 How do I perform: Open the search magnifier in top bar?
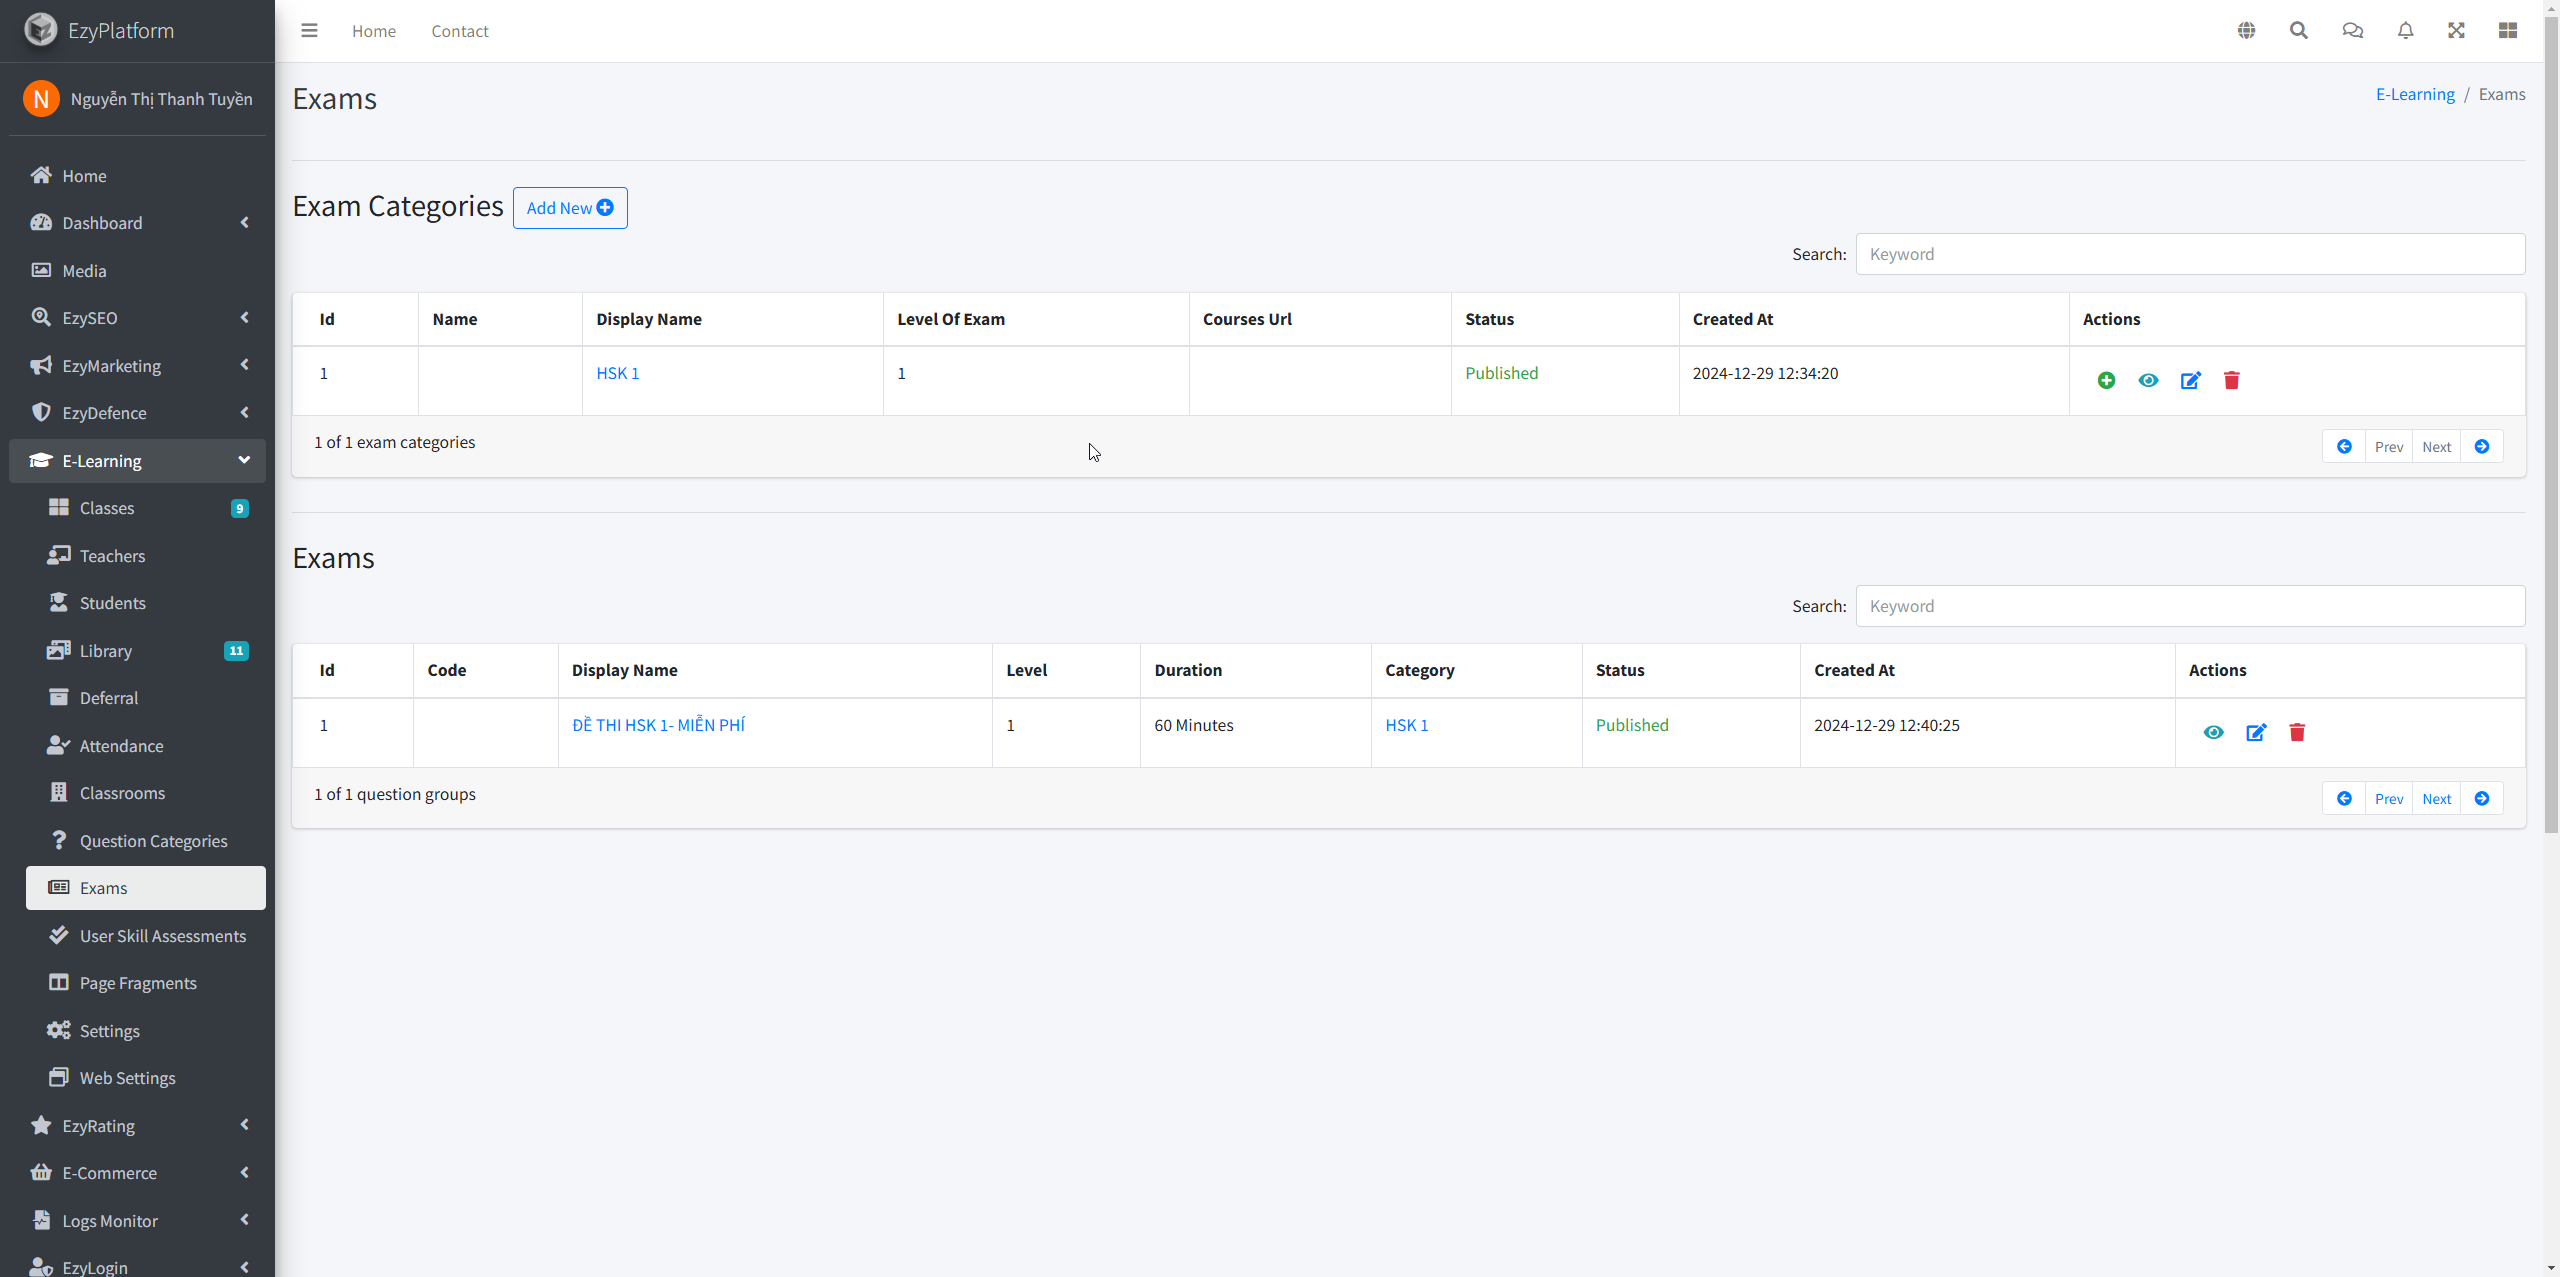2299,31
